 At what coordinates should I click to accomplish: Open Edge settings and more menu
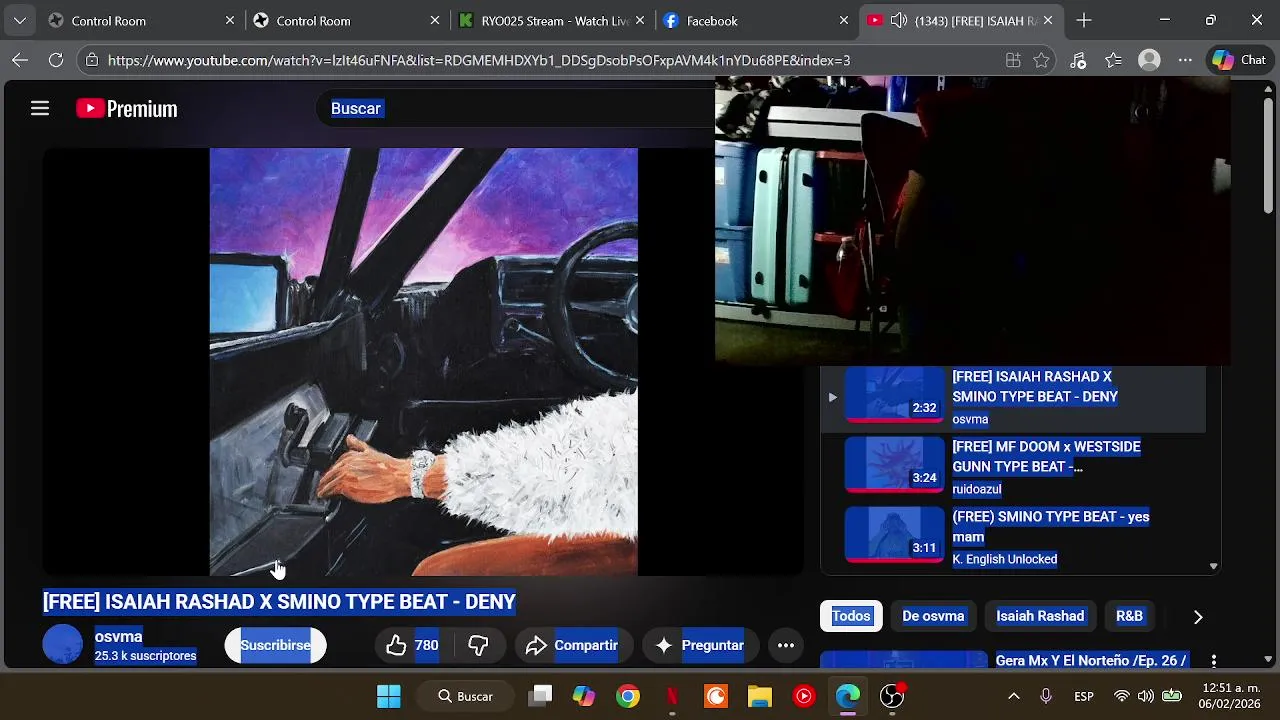[1185, 60]
